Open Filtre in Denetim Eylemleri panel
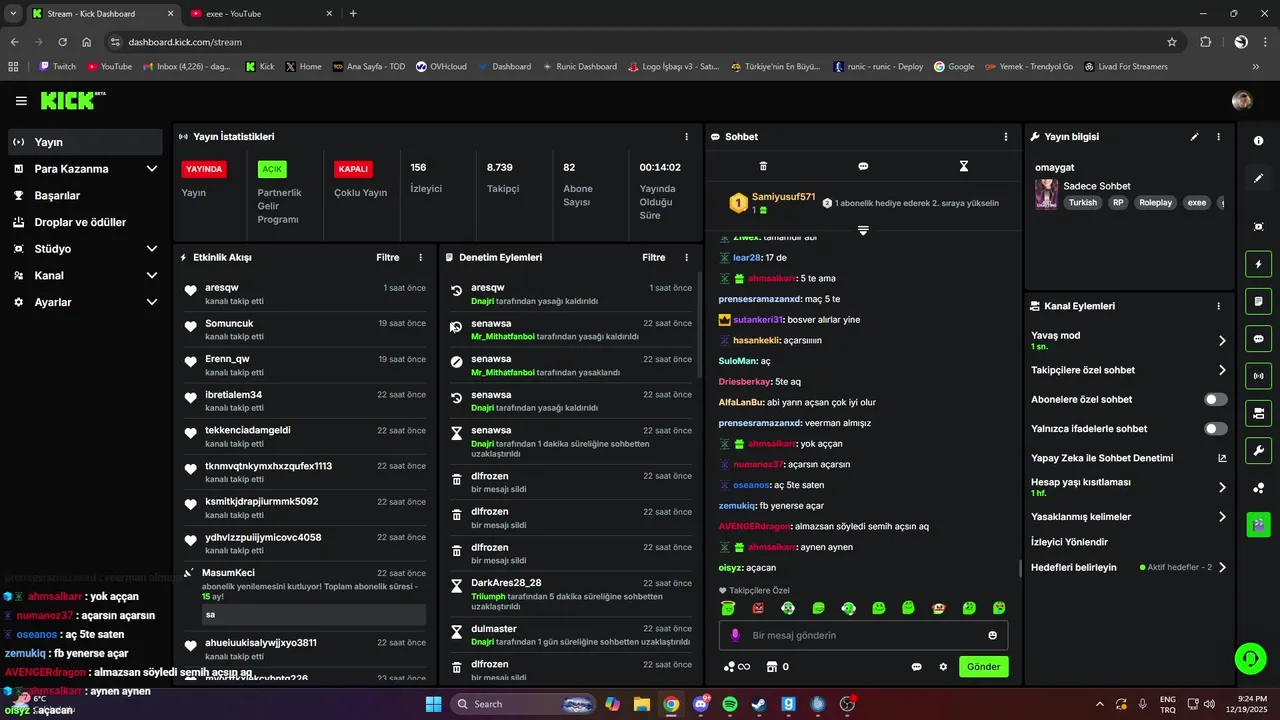 [654, 257]
